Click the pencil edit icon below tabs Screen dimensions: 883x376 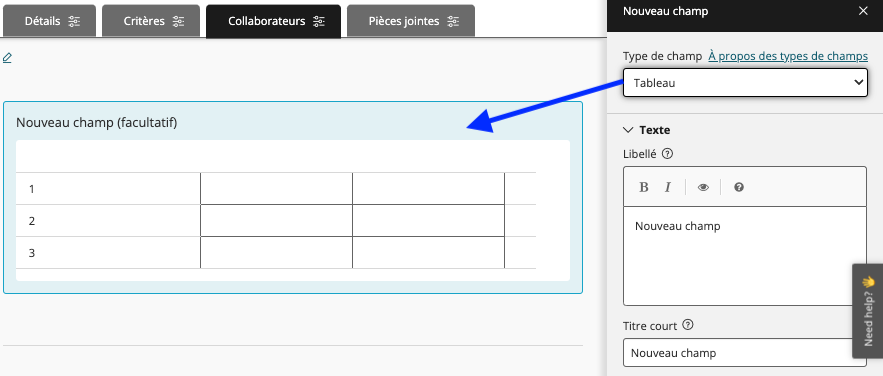(7, 57)
